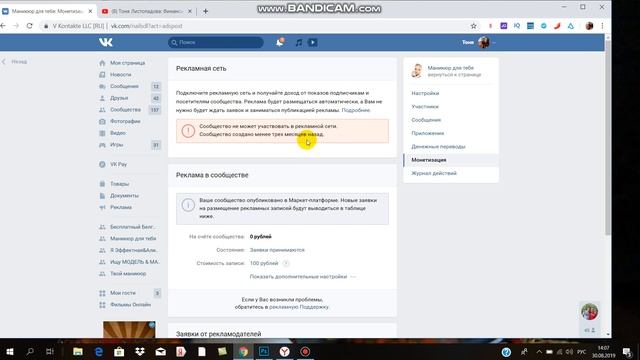Open the notifications bell icon

[280, 42]
